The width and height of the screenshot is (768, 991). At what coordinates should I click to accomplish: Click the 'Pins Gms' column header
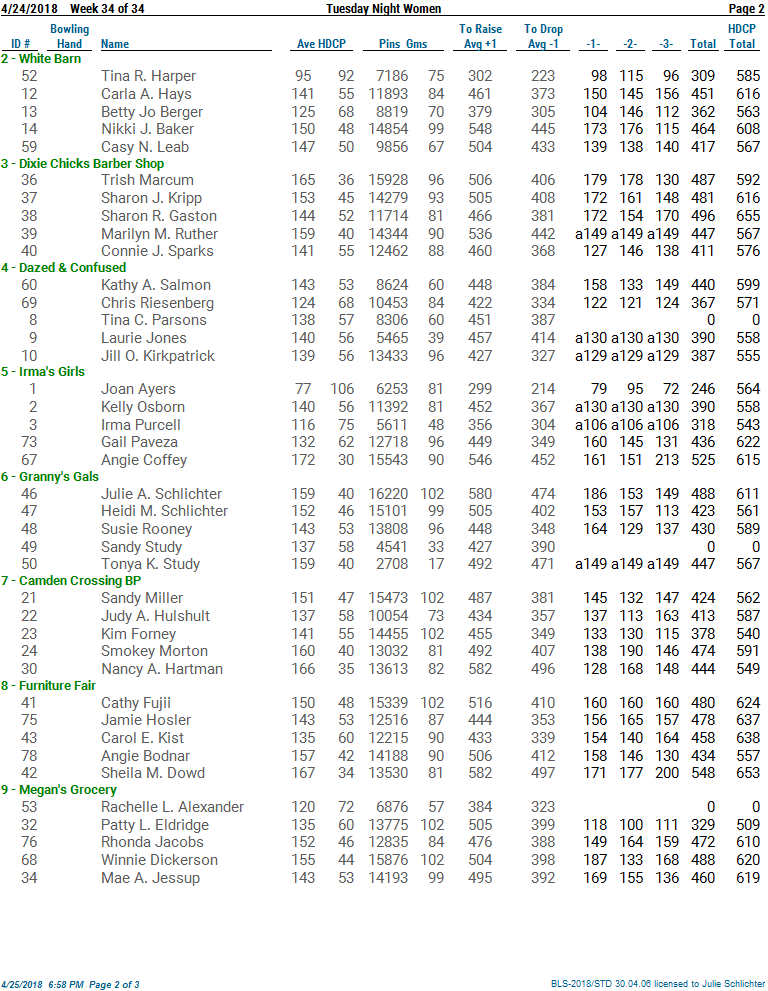pos(403,44)
